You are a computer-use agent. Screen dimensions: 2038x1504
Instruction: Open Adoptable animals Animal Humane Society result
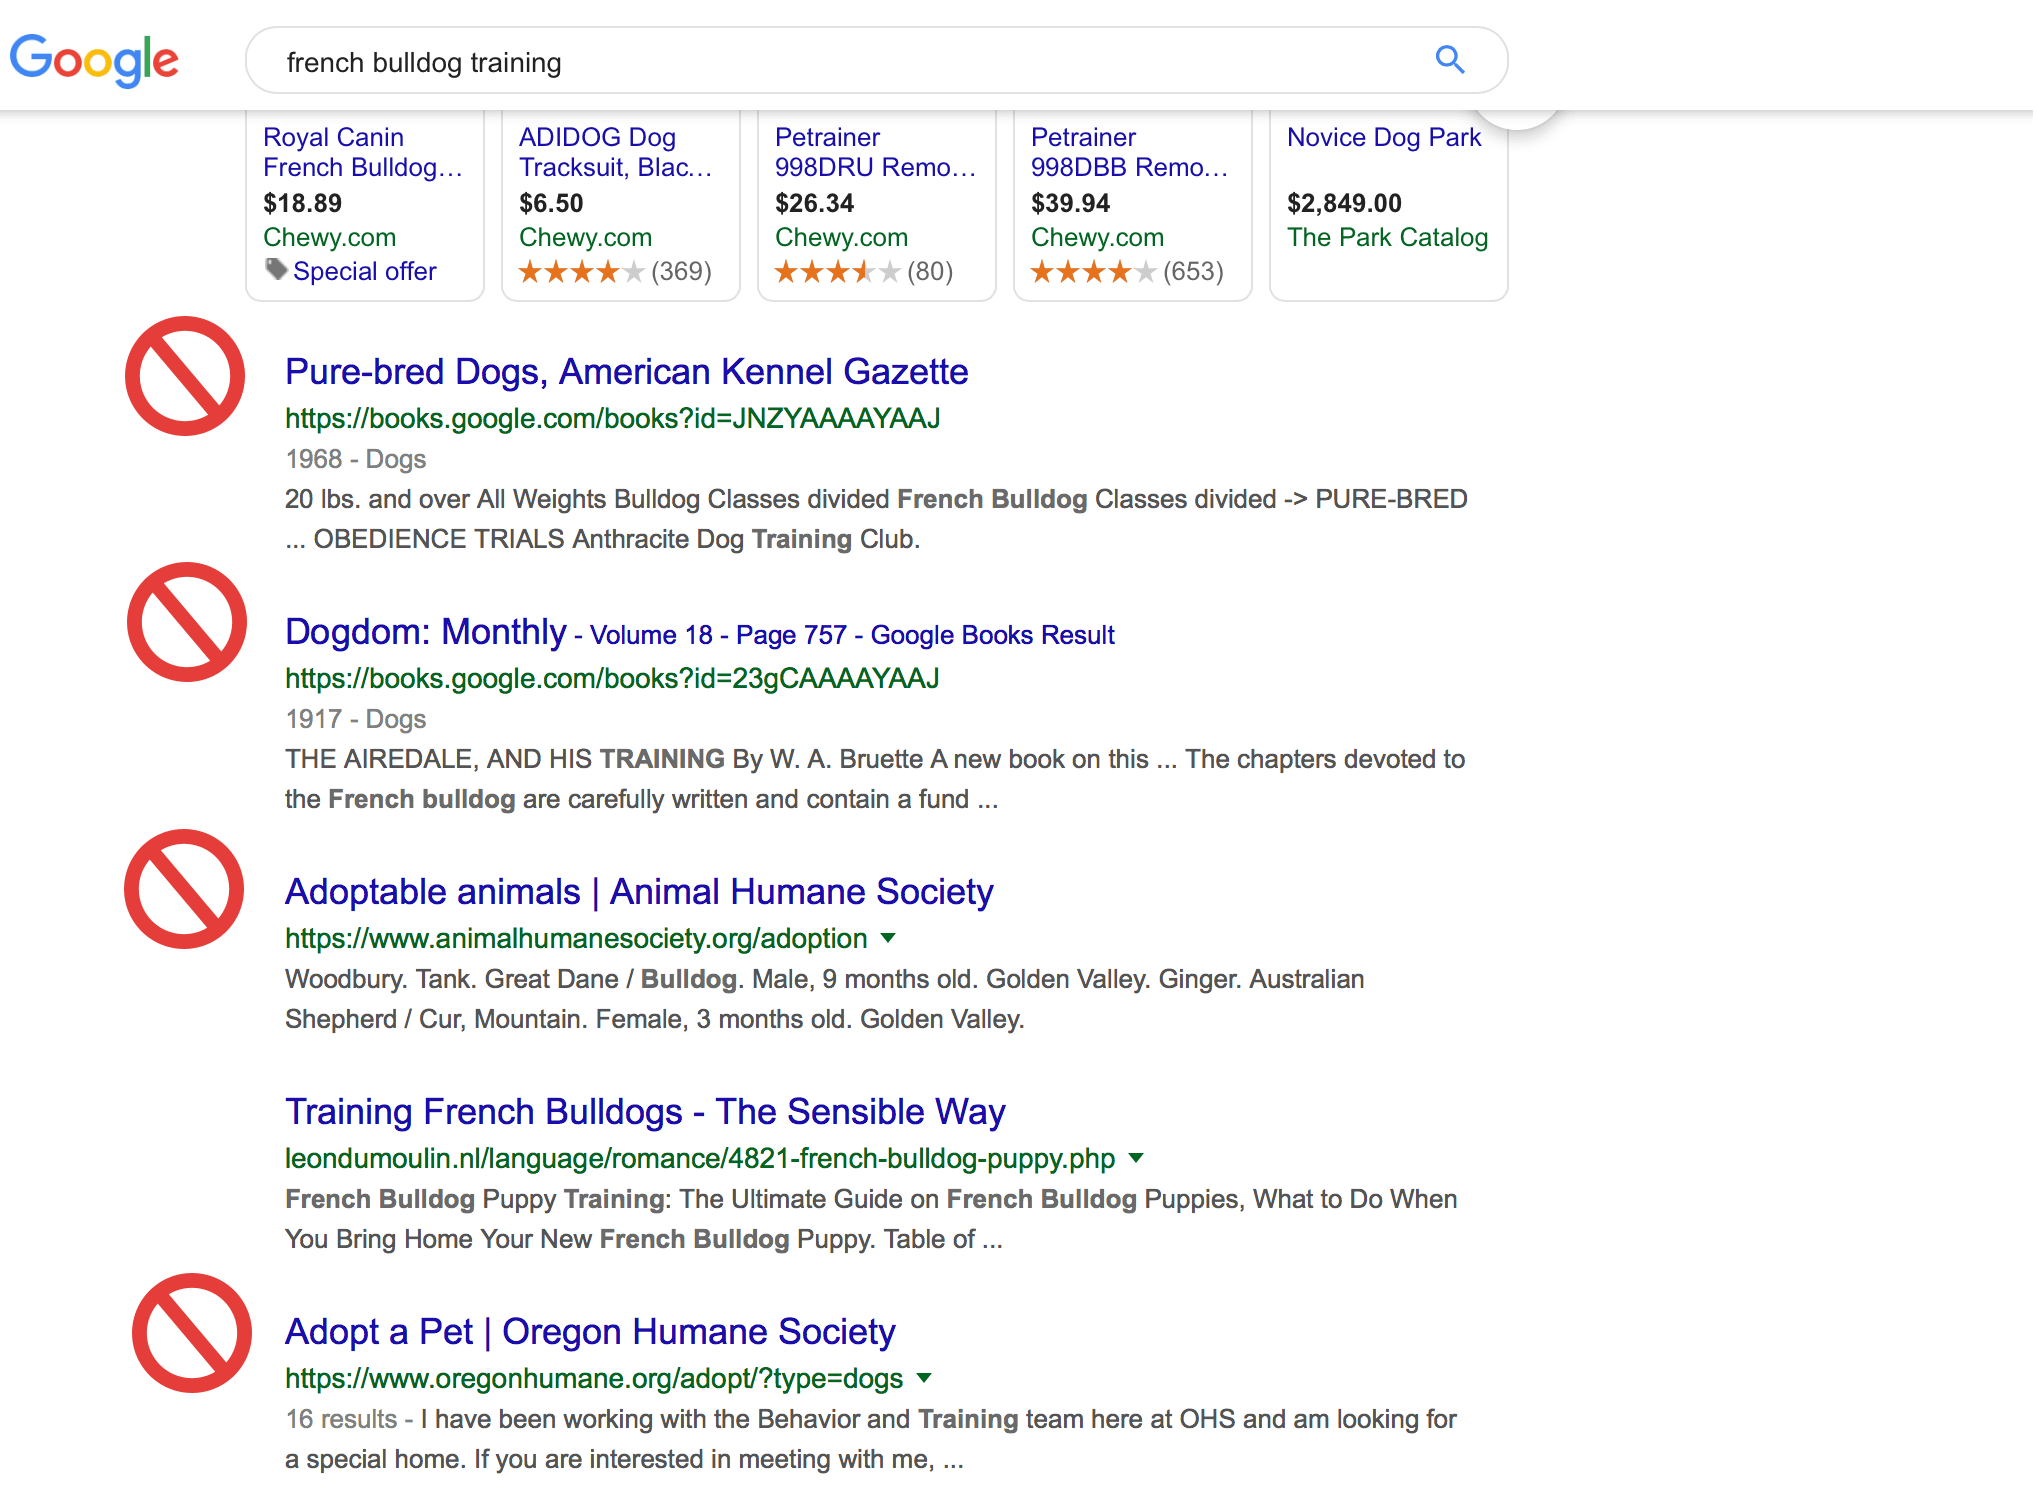pos(639,891)
